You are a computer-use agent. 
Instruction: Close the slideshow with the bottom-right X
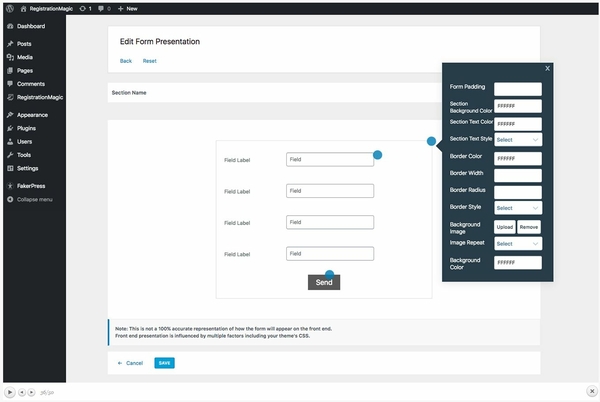coord(591,392)
